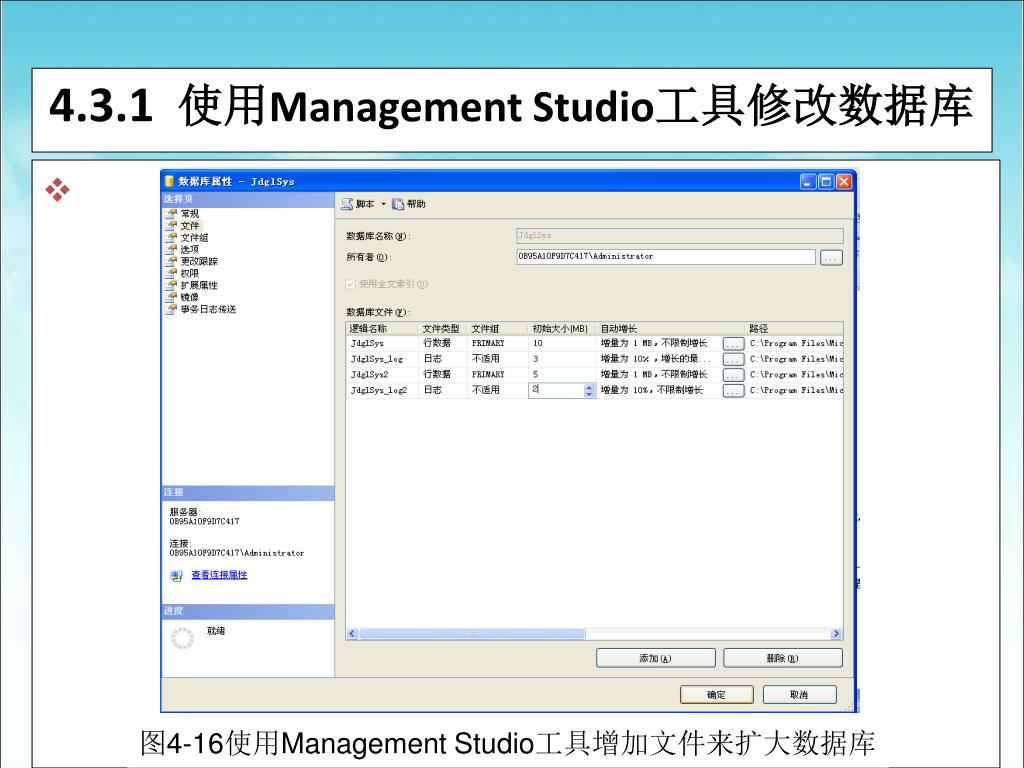Image resolution: width=1024 pixels, height=768 pixels.
Task: Select the JdglSys logical name cell
Action: pos(382,343)
